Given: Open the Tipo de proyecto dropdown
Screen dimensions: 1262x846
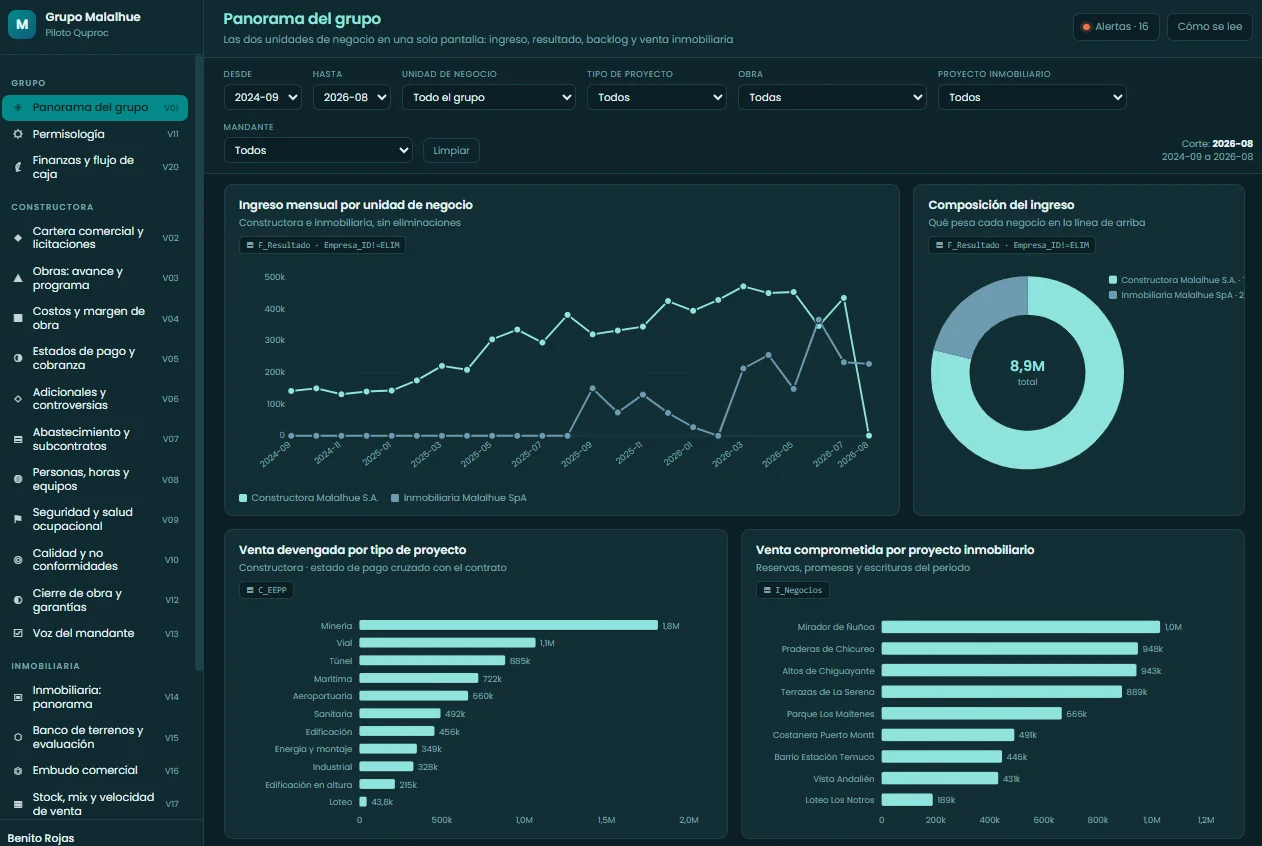Looking at the screenshot, I should 657,97.
